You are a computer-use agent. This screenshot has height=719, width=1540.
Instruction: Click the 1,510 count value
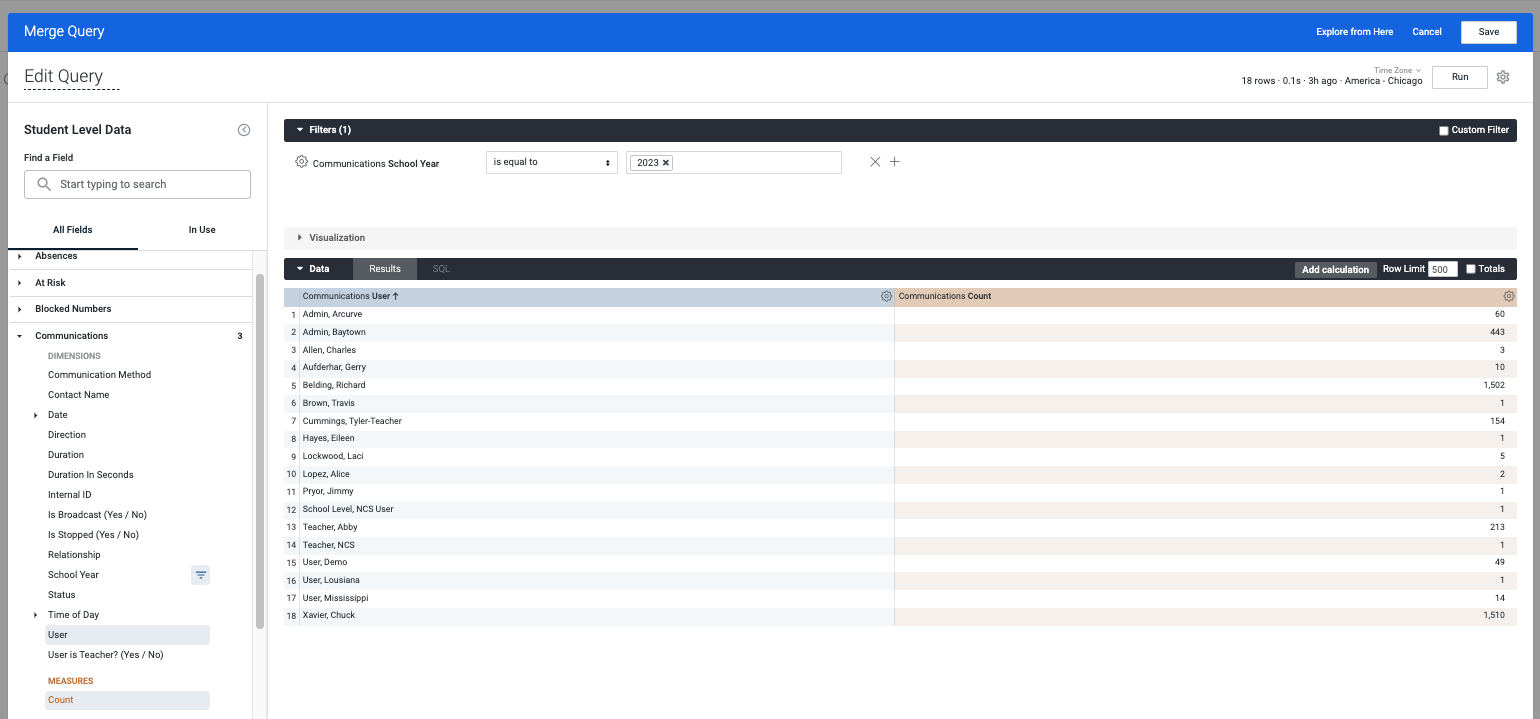pyautogui.click(x=1494, y=615)
